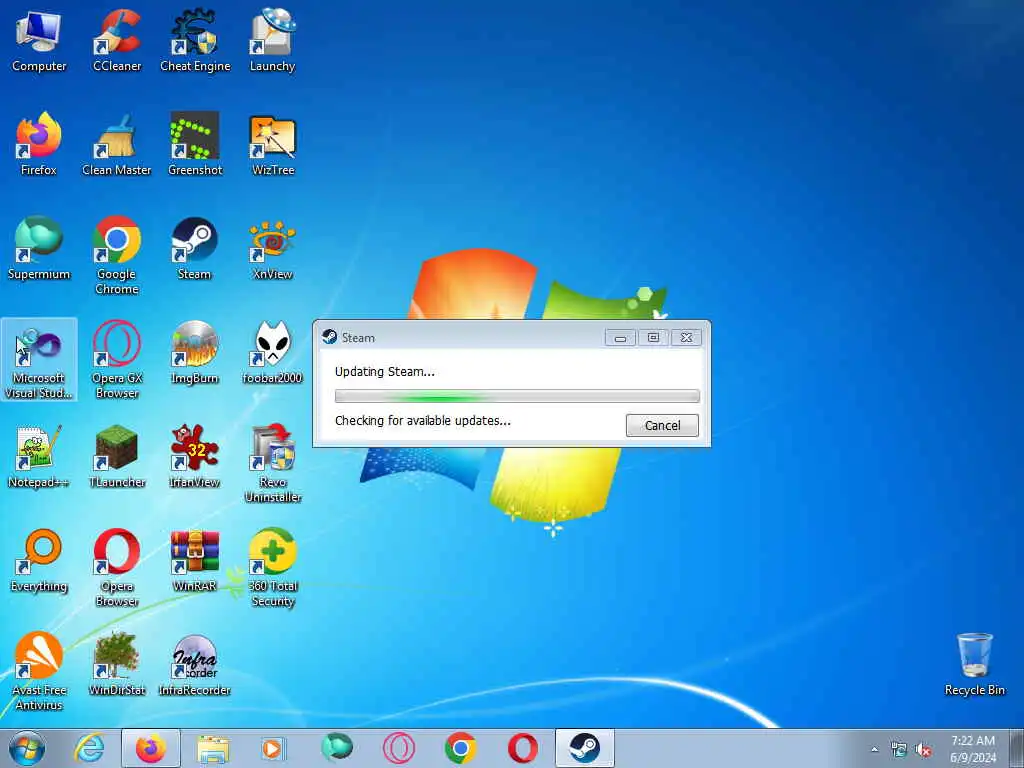Click the "Checking for available updates..." status
This screenshot has width=1024, height=768.
[423, 421]
